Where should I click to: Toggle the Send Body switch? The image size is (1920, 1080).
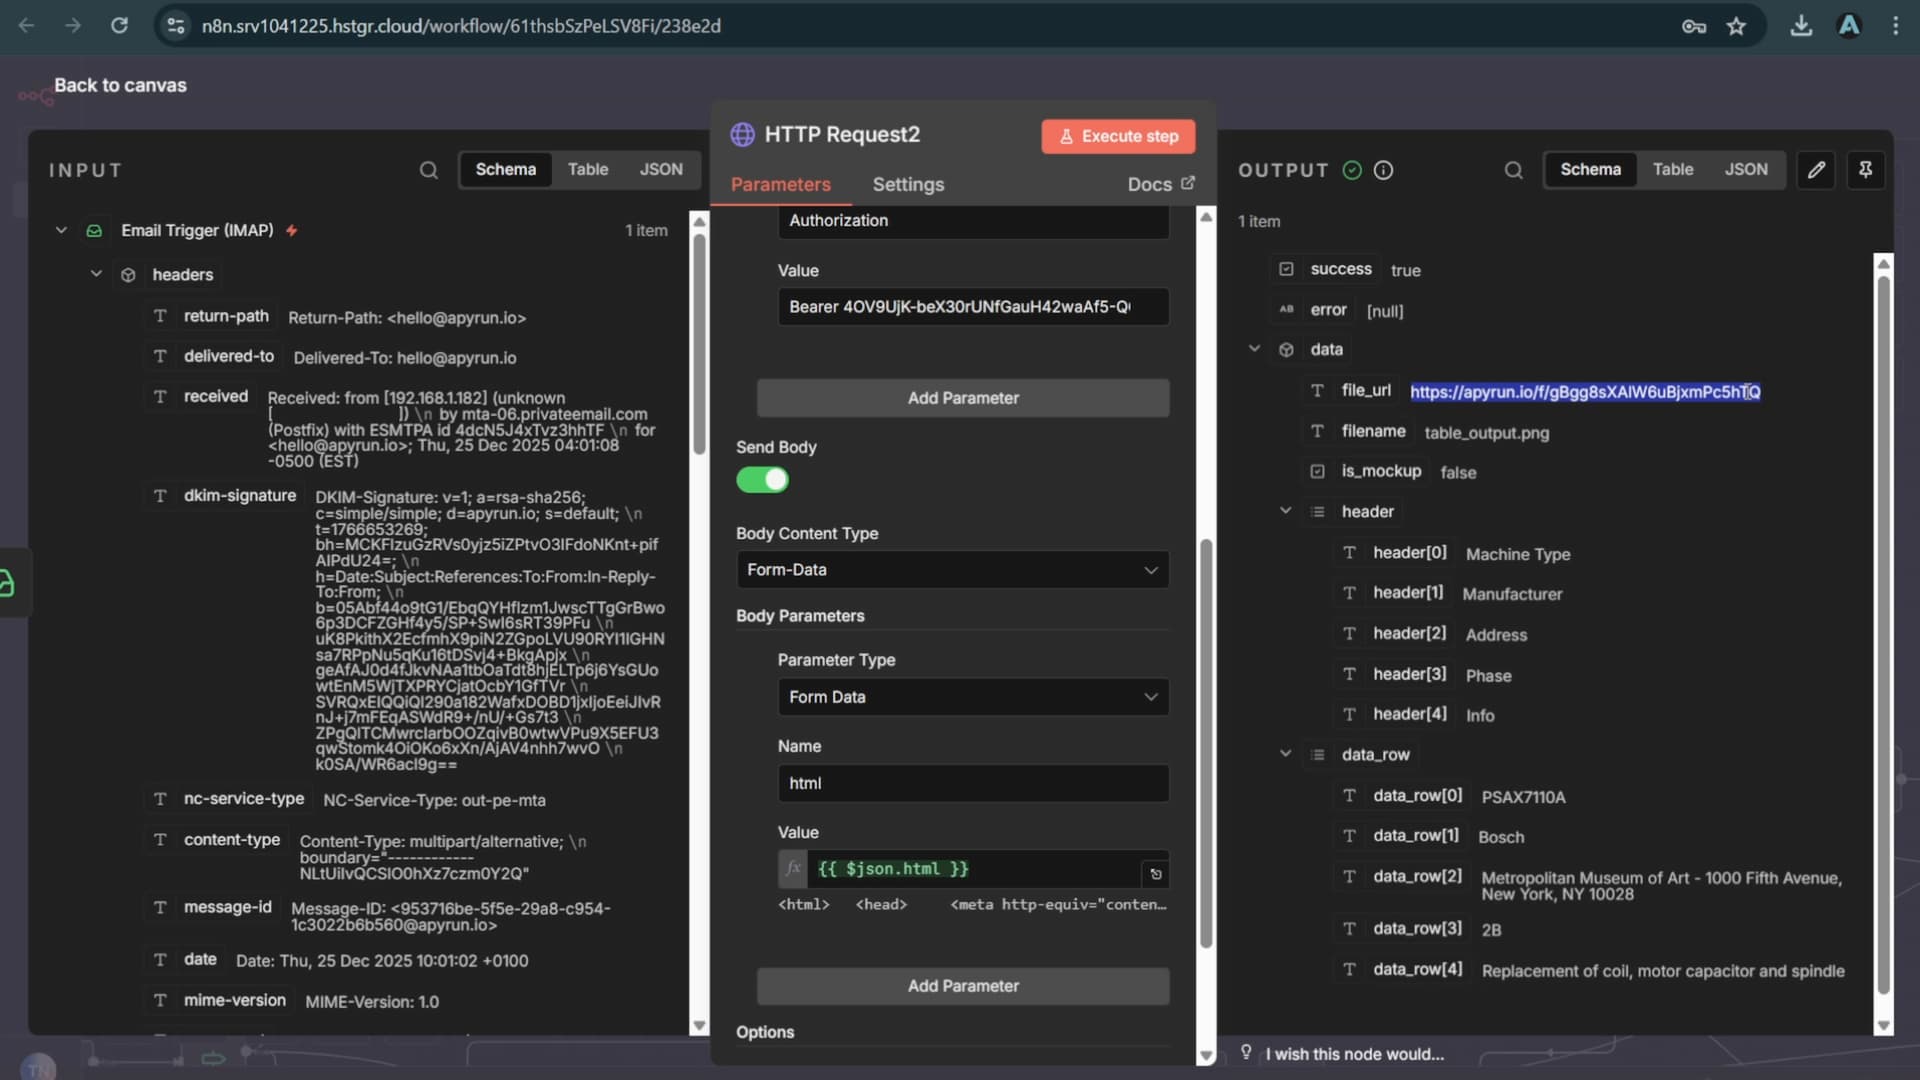(x=763, y=480)
